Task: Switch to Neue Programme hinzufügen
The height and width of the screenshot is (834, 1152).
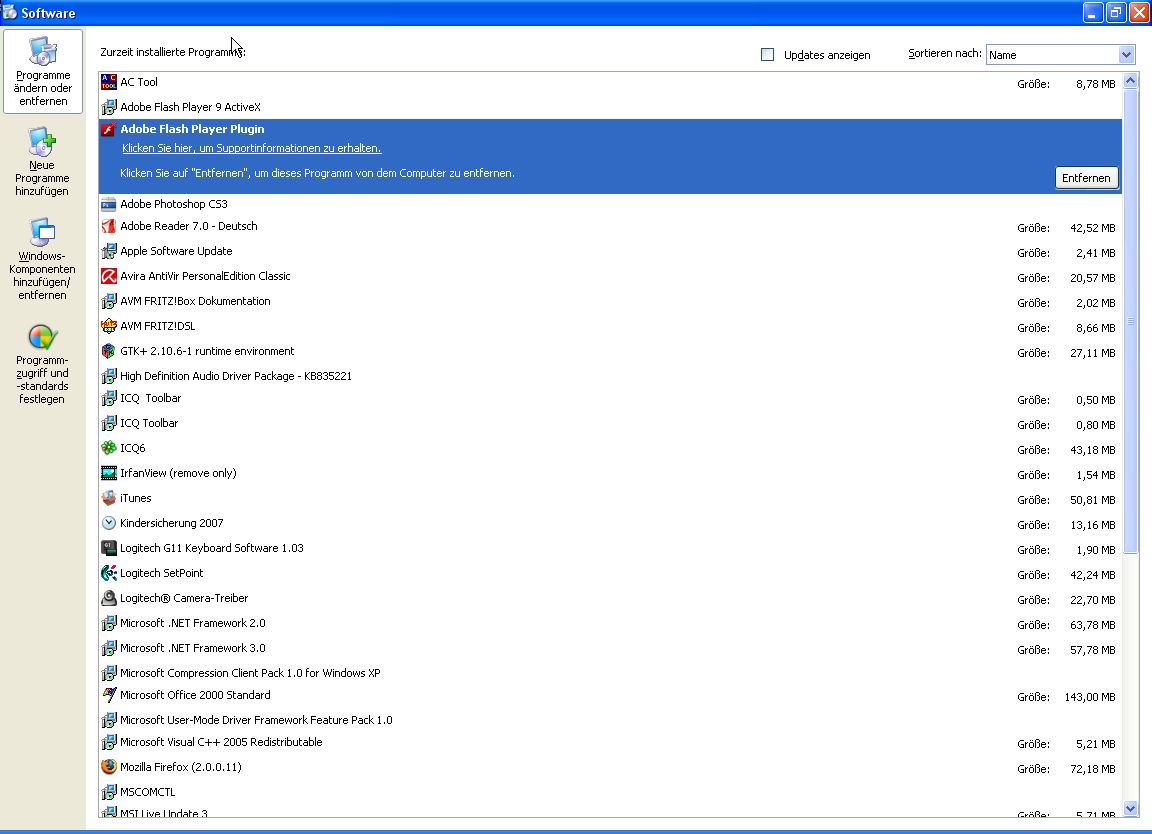Action: [42, 162]
